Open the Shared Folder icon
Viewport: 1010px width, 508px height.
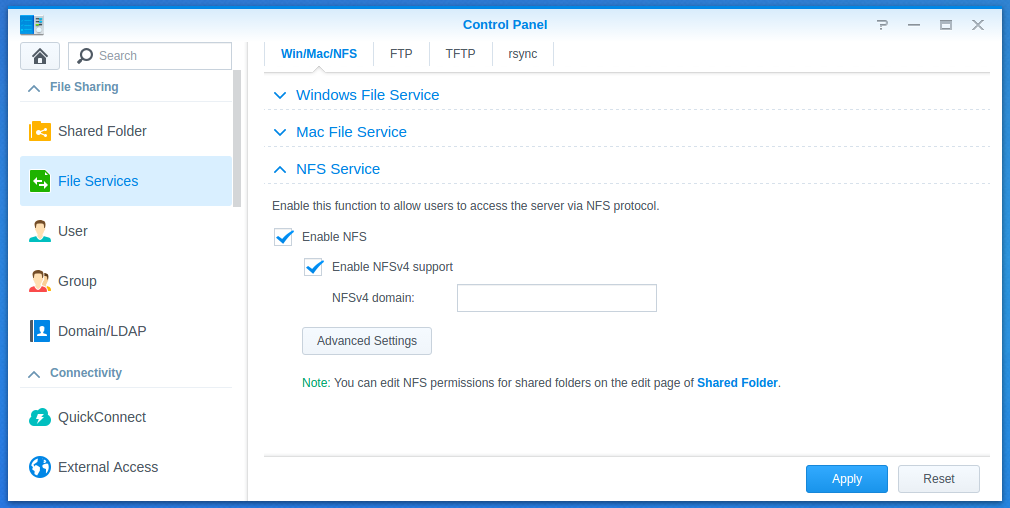pos(40,131)
